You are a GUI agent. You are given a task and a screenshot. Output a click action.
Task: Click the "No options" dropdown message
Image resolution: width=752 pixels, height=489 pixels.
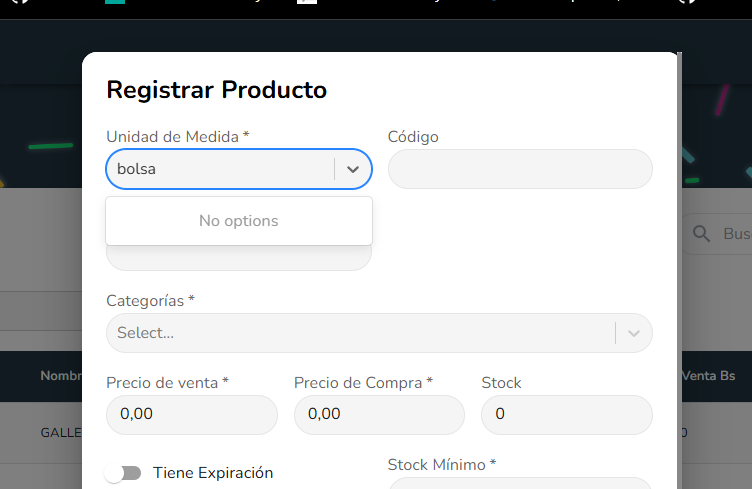coord(238,220)
